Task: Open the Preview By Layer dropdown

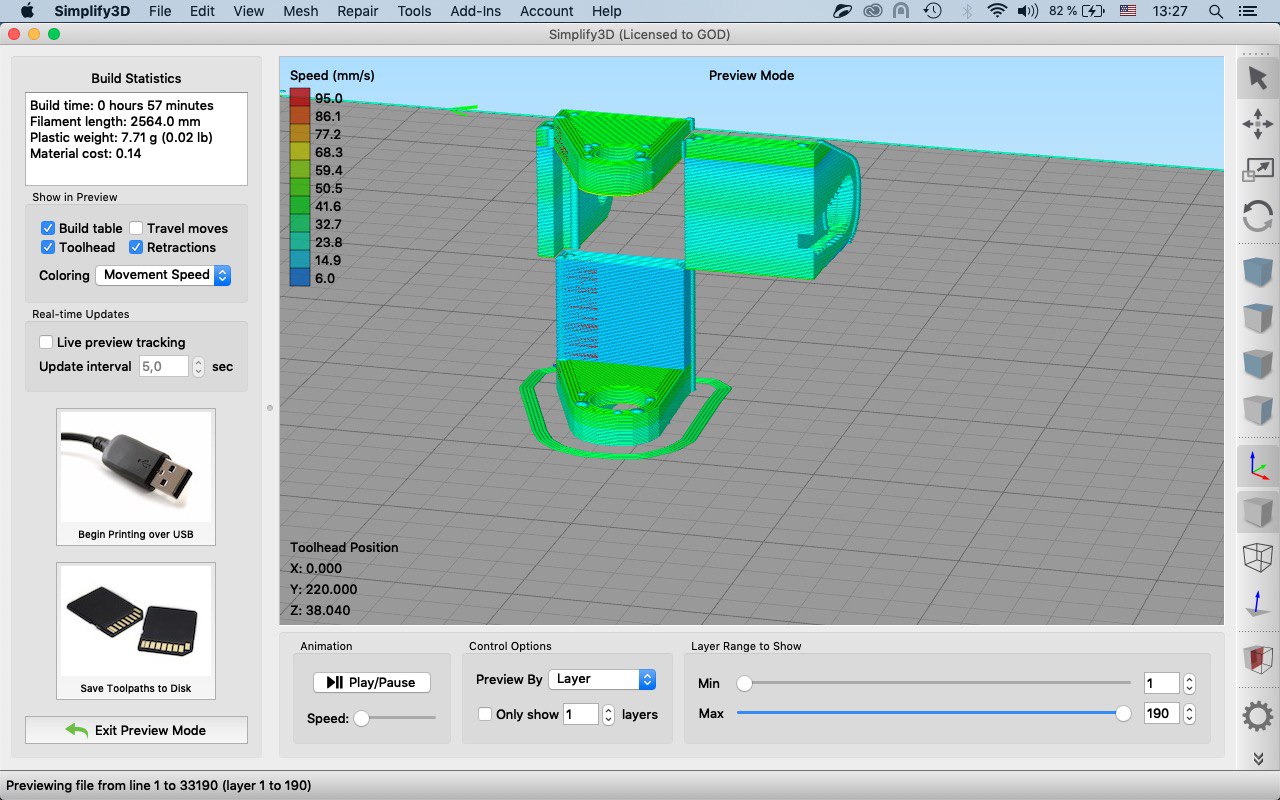Action: [x=602, y=679]
